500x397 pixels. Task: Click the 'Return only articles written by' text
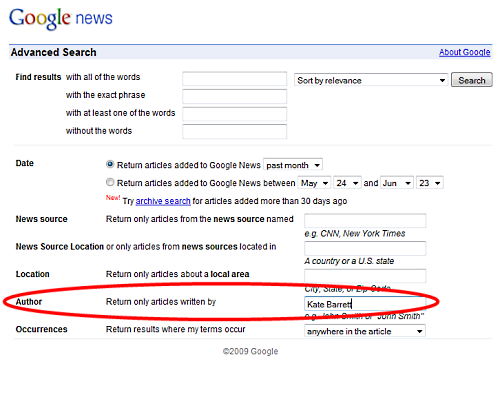(x=161, y=302)
